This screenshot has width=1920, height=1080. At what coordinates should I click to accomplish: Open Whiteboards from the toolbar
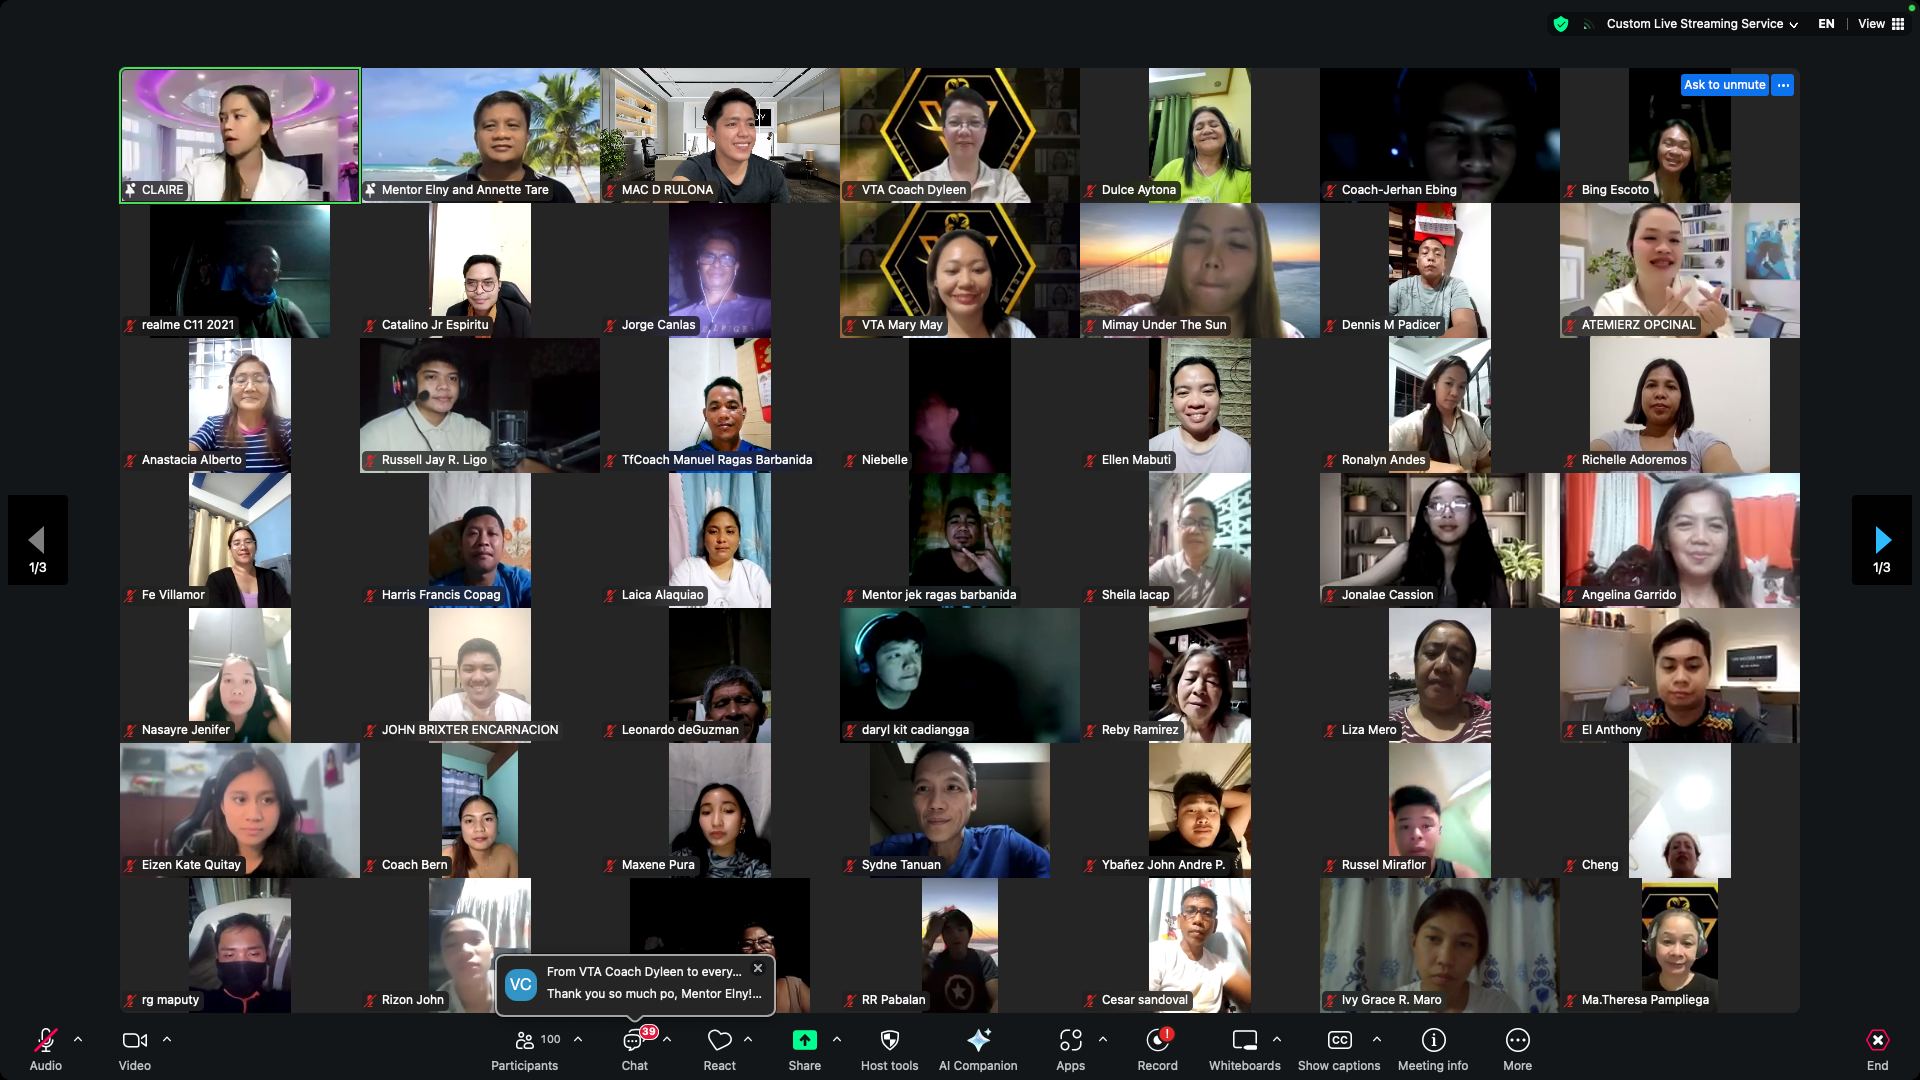(x=1244, y=1050)
